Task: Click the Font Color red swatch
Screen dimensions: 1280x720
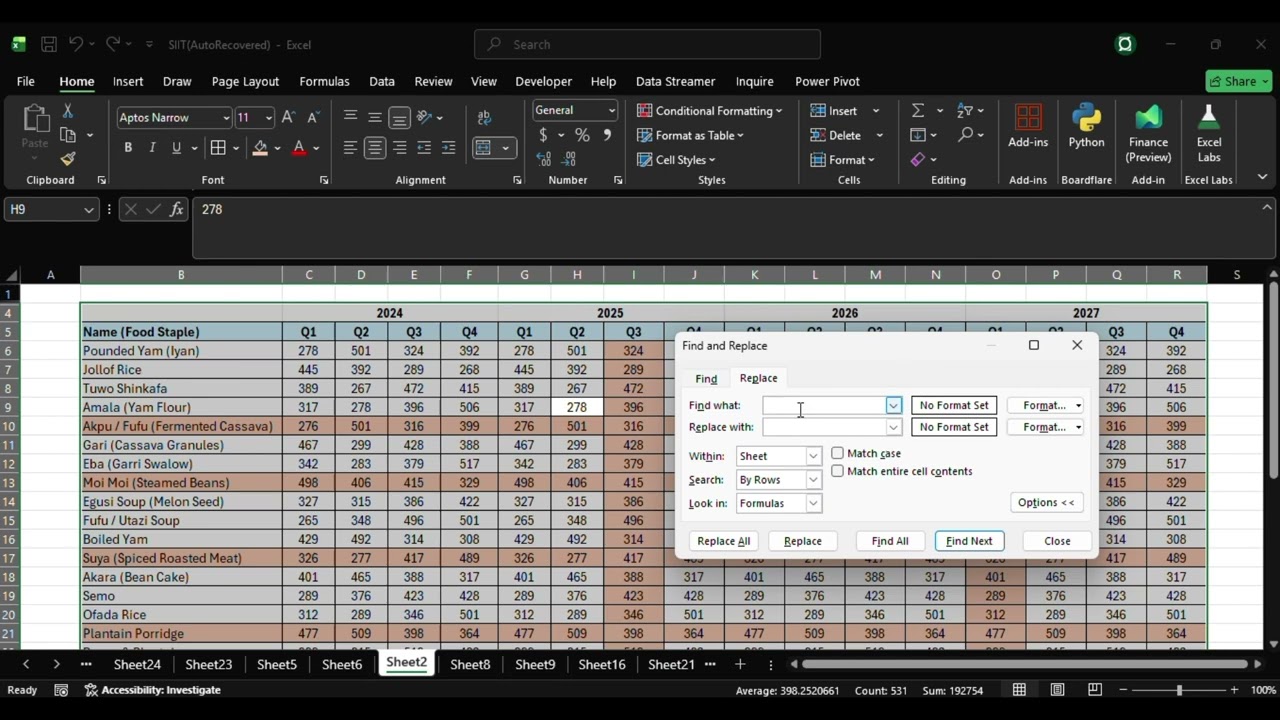Action: pos(299,148)
